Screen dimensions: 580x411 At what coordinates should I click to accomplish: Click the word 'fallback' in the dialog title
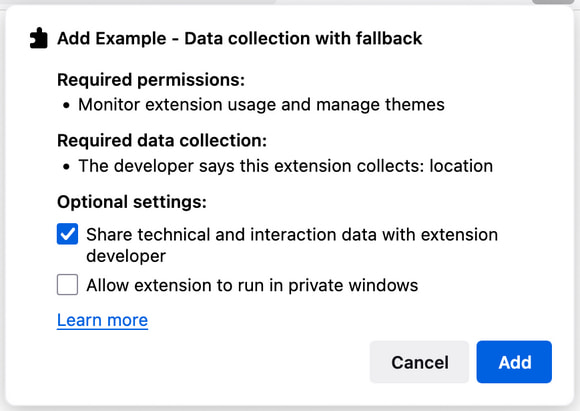pyautogui.click(x=389, y=38)
